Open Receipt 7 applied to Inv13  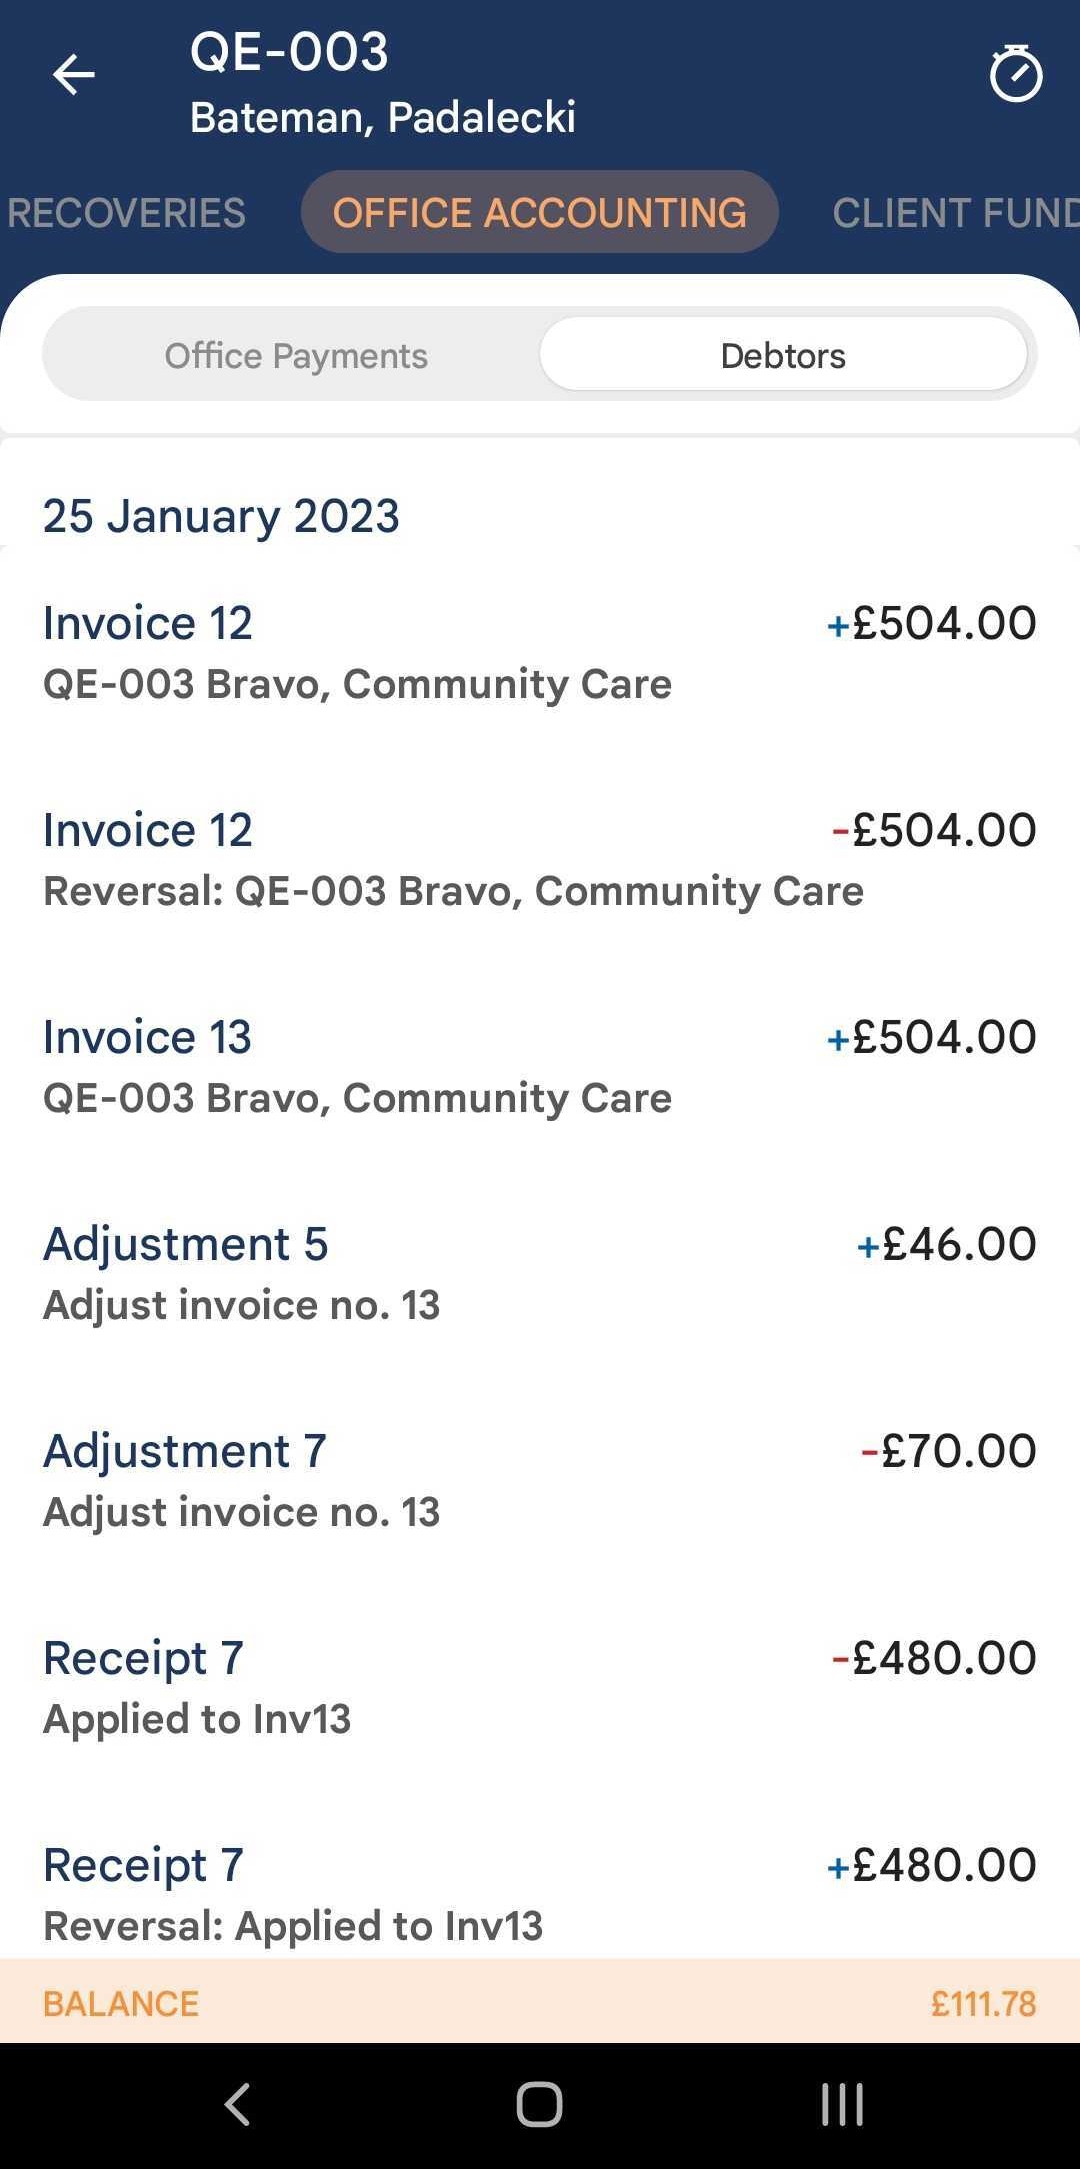click(x=539, y=1687)
